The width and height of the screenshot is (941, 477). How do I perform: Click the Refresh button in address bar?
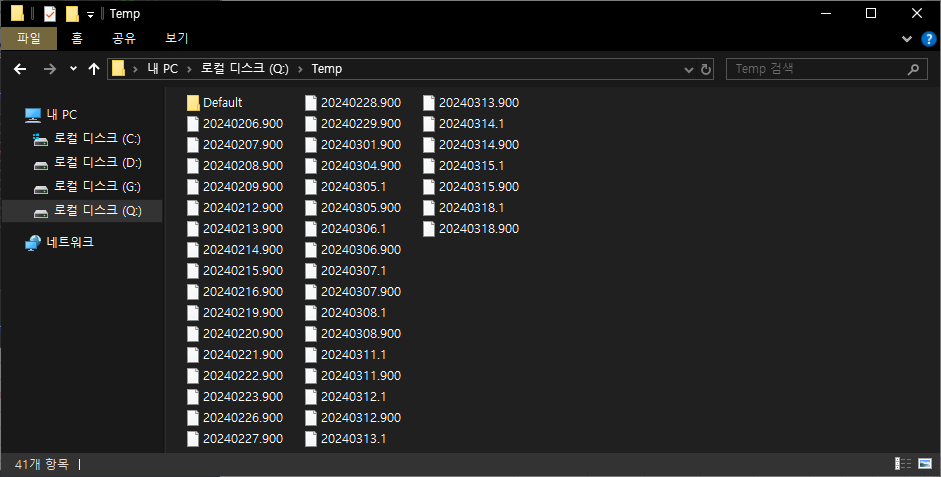click(706, 70)
